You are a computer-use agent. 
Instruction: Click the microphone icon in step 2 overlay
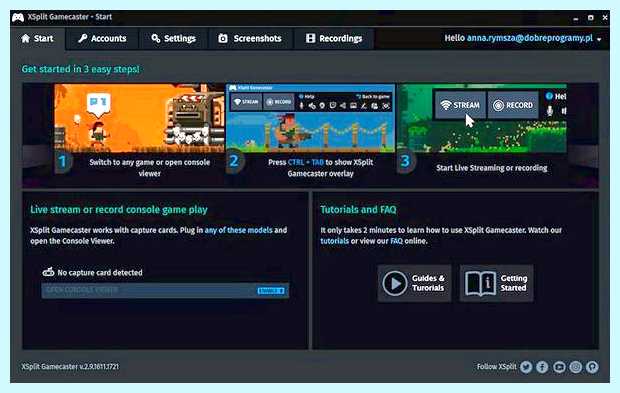pos(302,106)
